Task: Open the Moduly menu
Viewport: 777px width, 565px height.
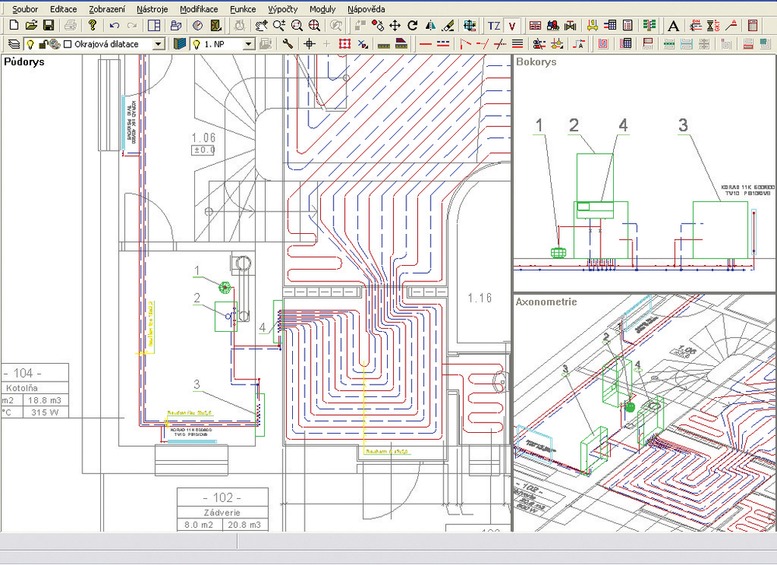Action: click(323, 8)
